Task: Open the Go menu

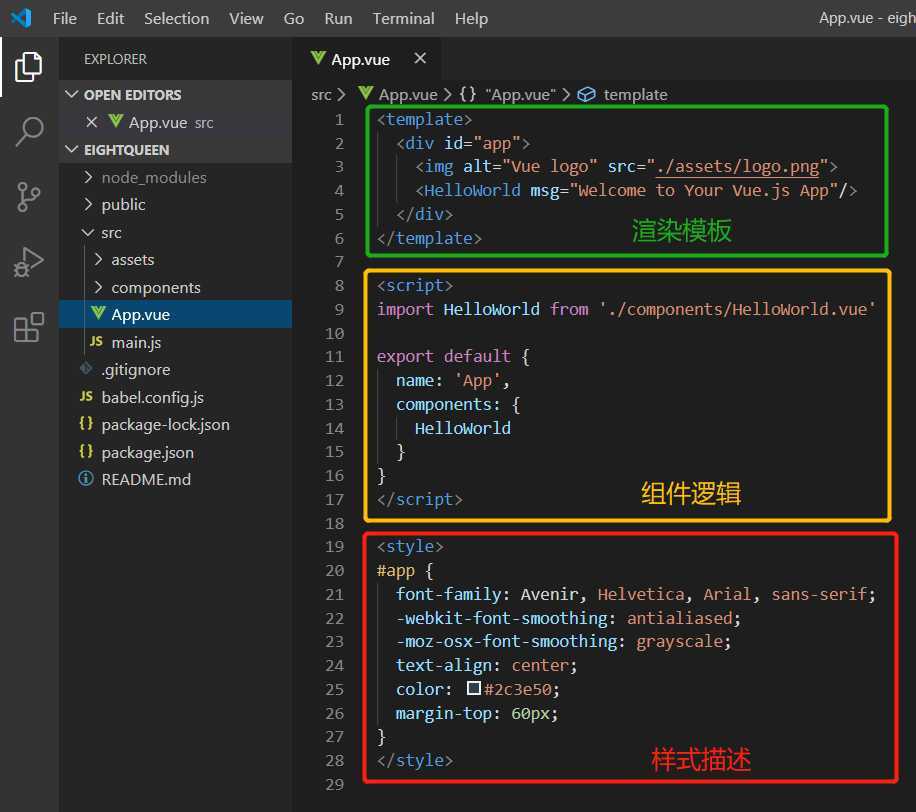Action: click(293, 19)
